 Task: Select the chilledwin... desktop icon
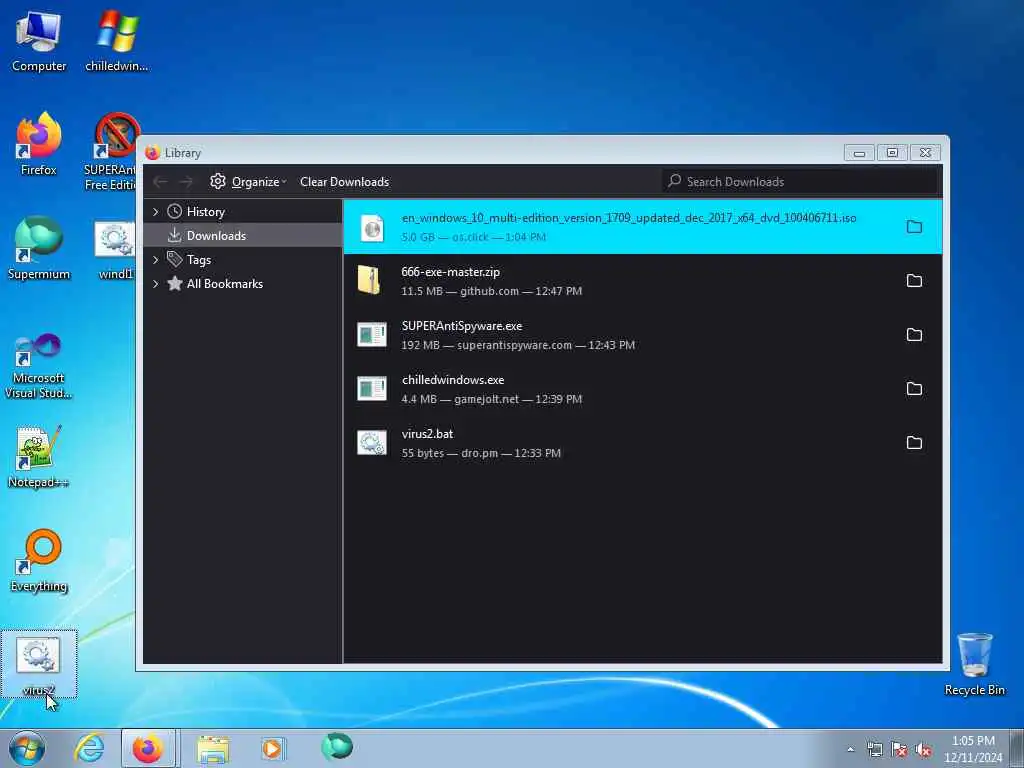pyautogui.click(x=116, y=42)
